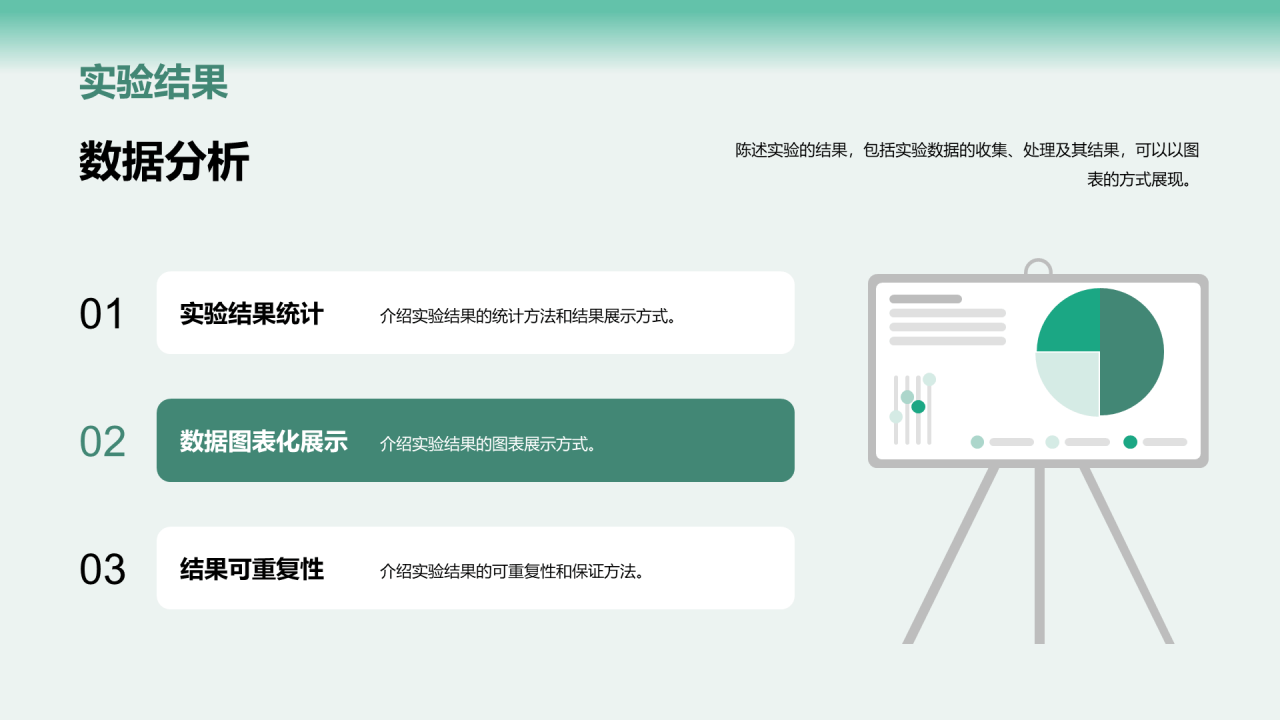Click the text 介绍实验结果的图表展示方式。

pos(491,444)
